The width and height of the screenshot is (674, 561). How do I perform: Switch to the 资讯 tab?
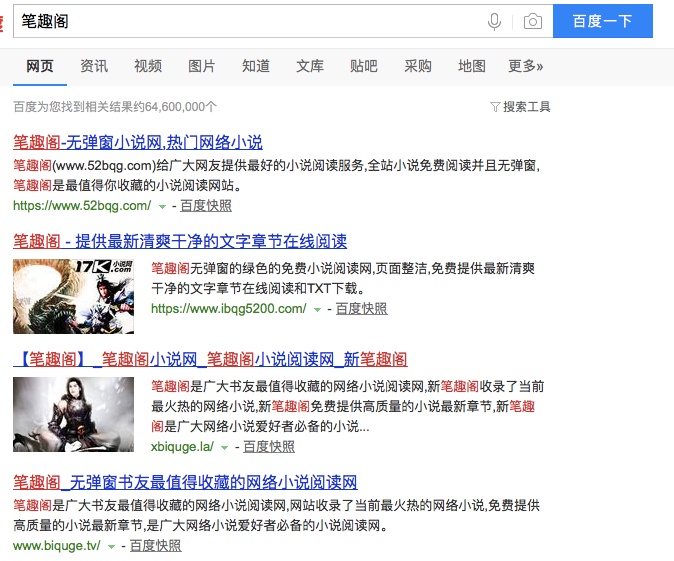point(94,66)
